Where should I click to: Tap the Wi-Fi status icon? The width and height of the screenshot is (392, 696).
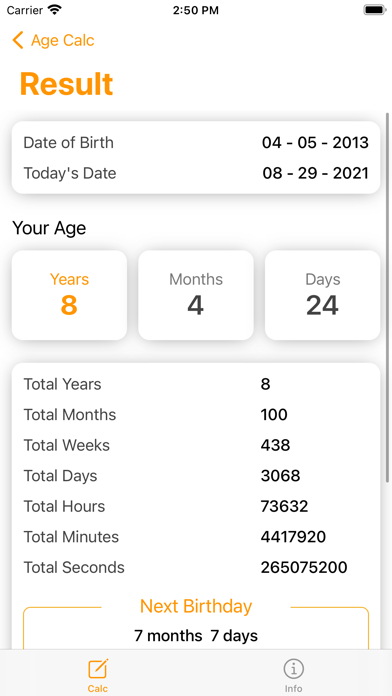pyautogui.click(x=55, y=10)
